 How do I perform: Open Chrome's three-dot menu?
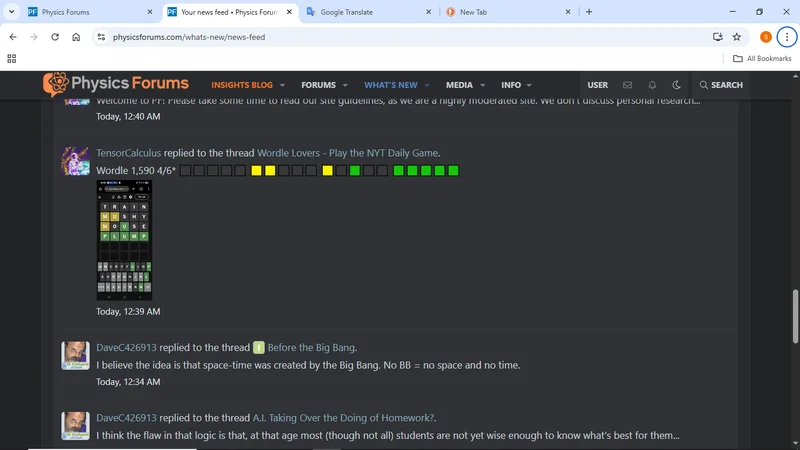[787, 37]
